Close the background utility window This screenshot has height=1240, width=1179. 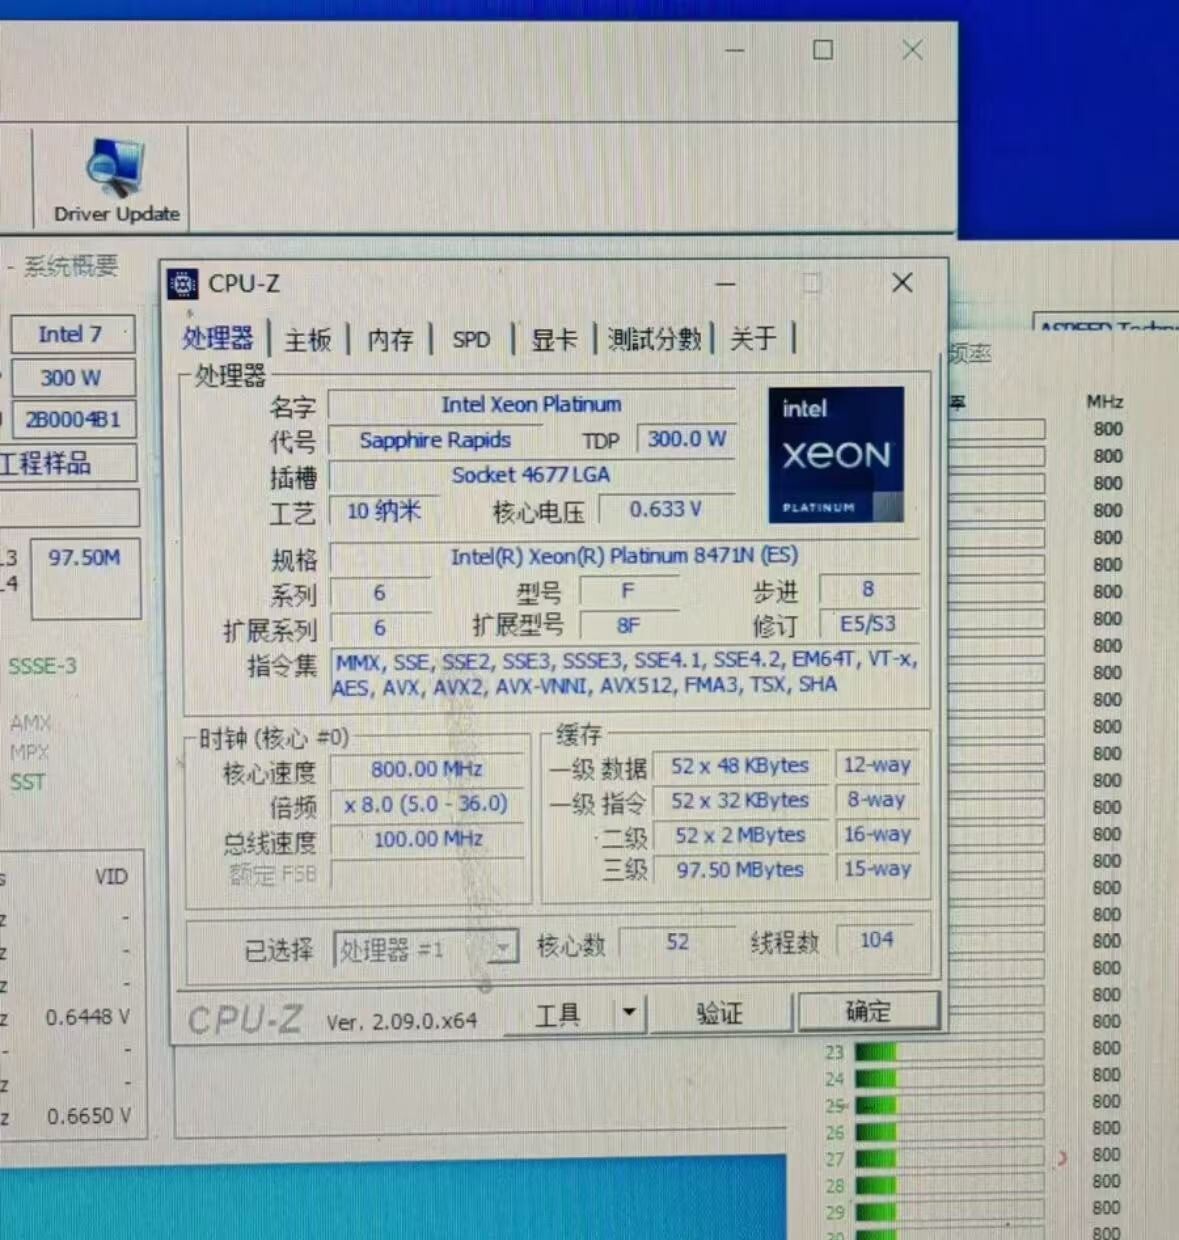(912, 49)
